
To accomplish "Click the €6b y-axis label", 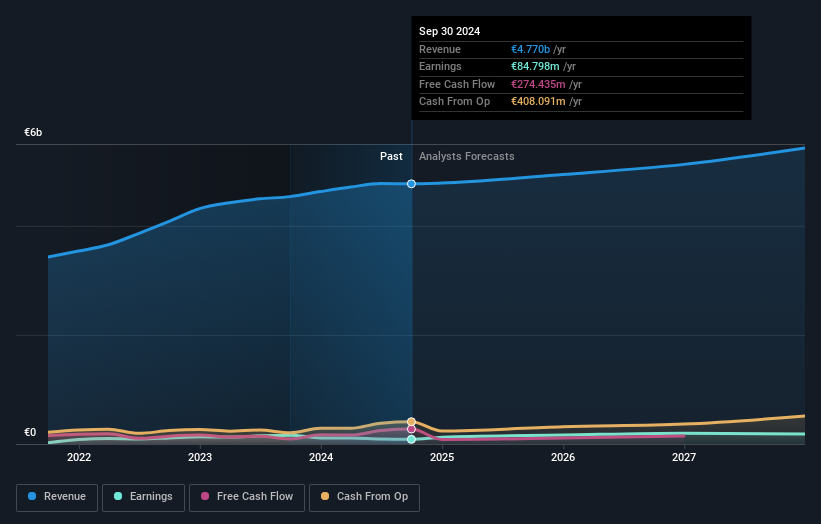I will click(33, 132).
